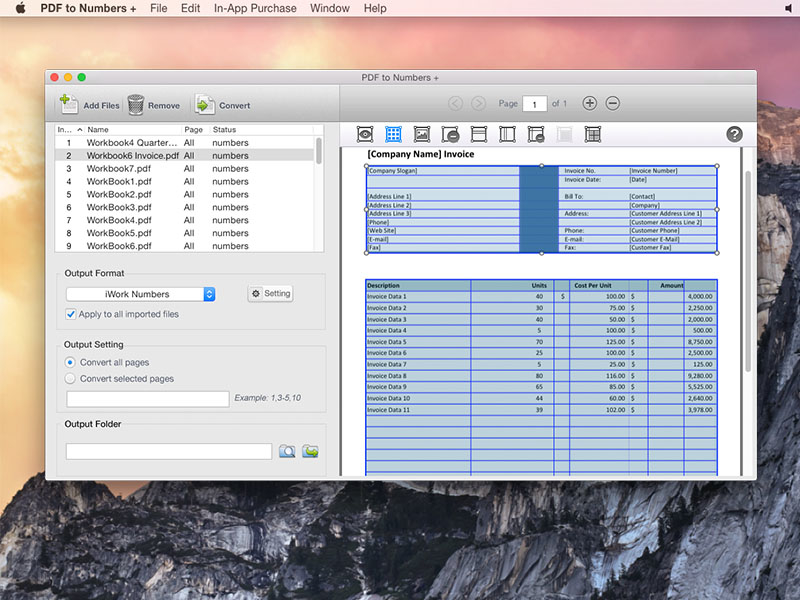Open the Help menu
The image size is (800, 600).
375,8
